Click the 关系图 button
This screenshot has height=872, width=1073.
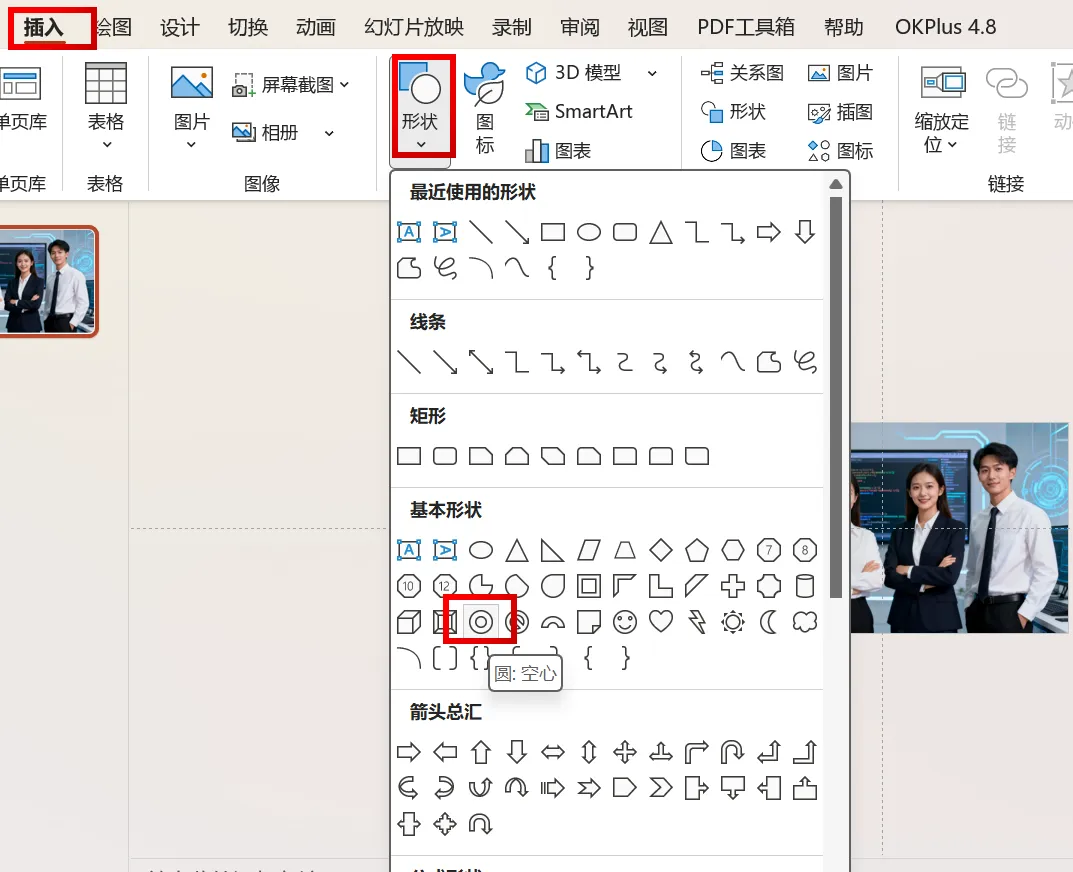tap(742, 72)
